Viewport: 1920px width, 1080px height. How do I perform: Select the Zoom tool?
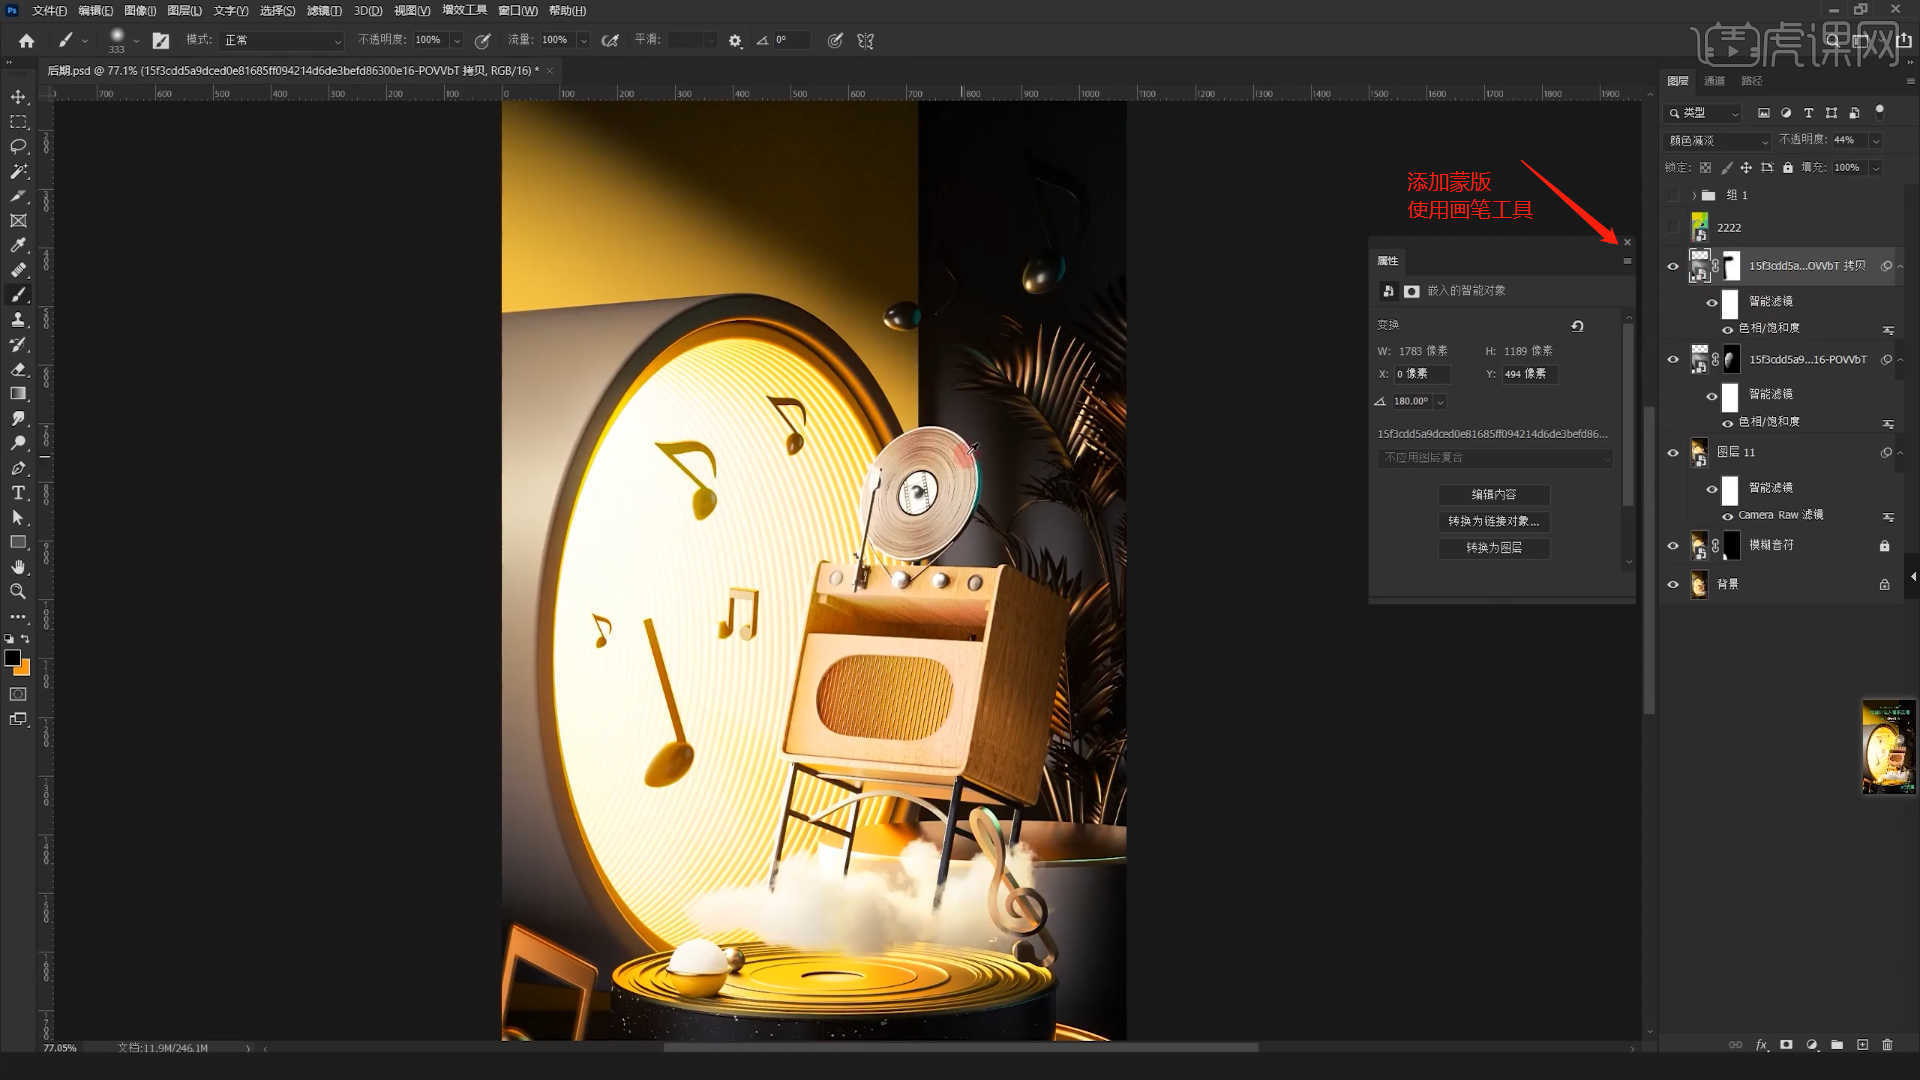coord(18,591)
